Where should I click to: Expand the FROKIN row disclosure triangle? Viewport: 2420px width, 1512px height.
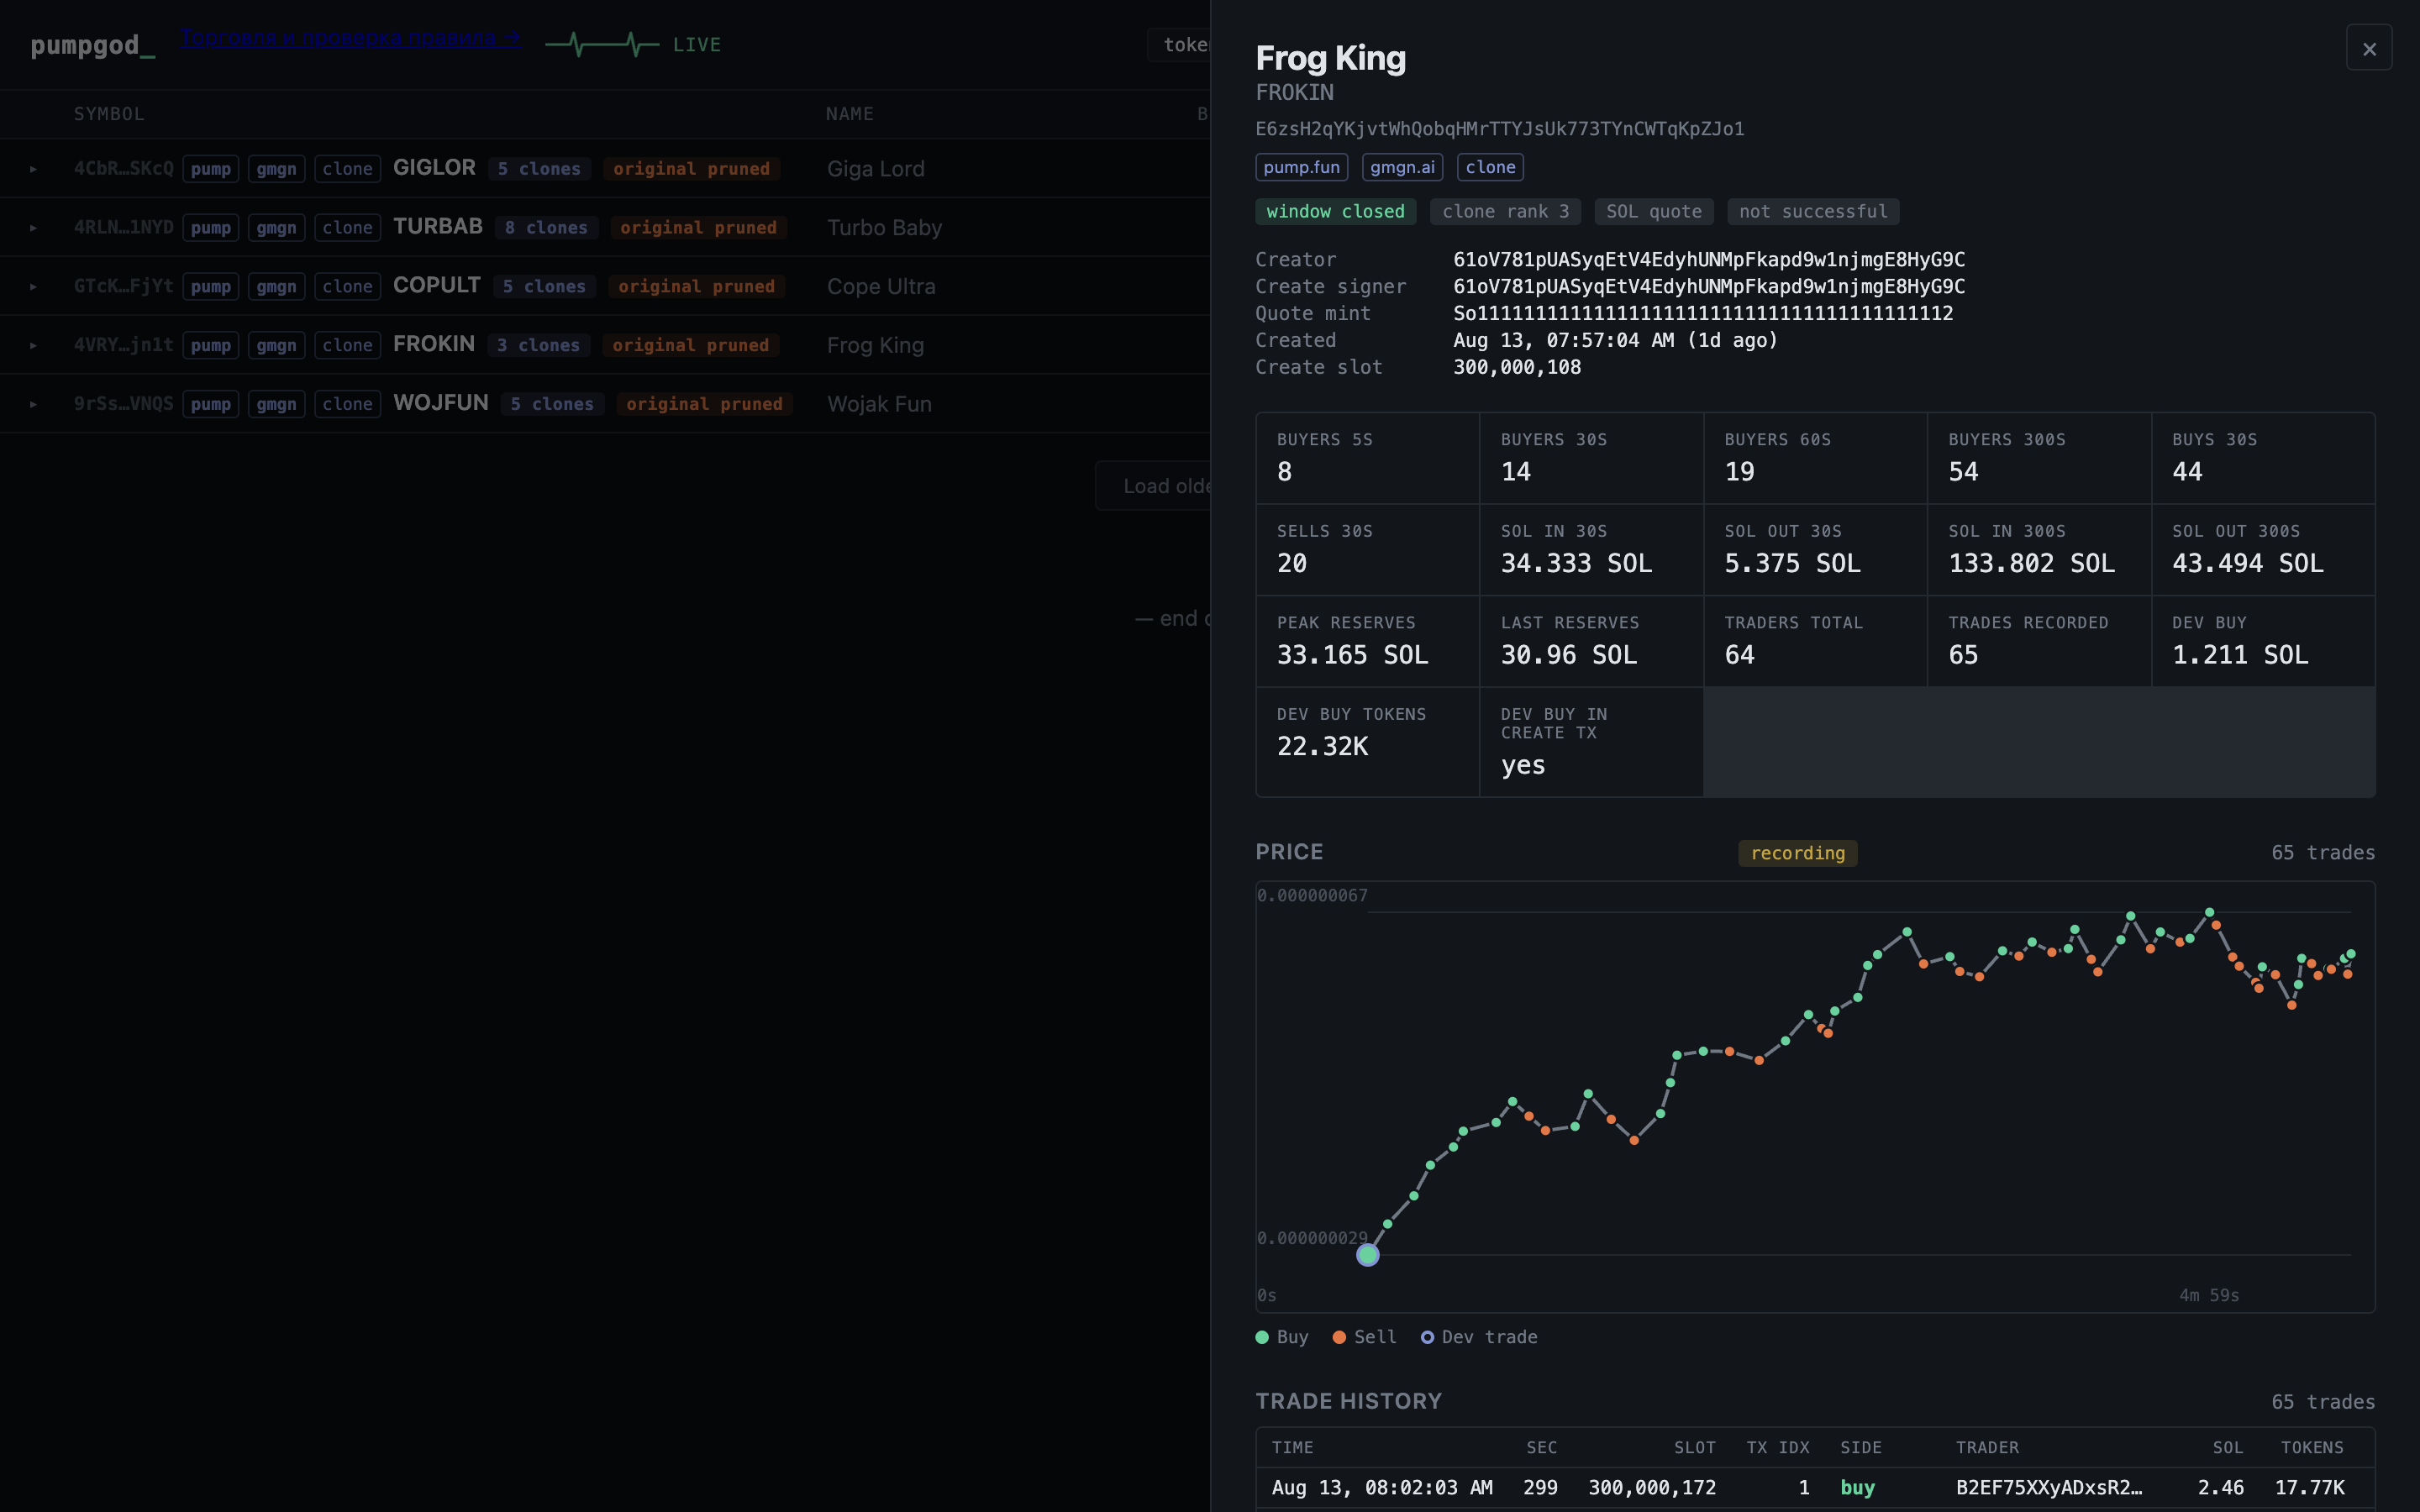coord(33,345)
